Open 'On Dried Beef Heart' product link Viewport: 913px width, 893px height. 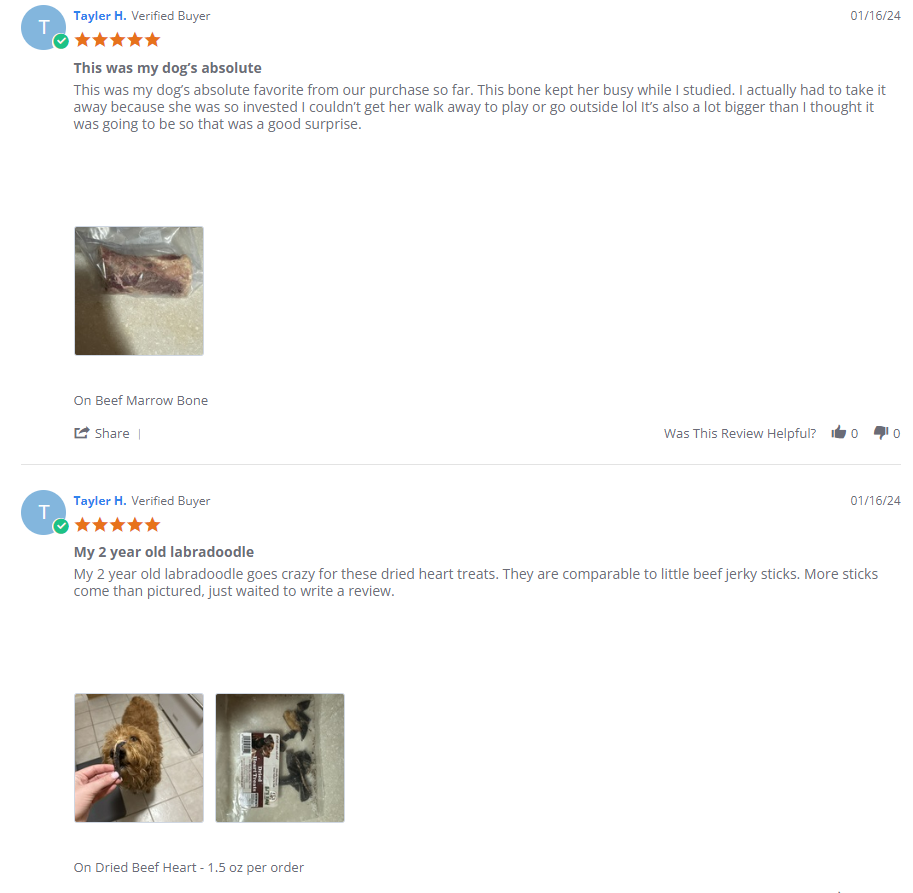click(189, 867)
